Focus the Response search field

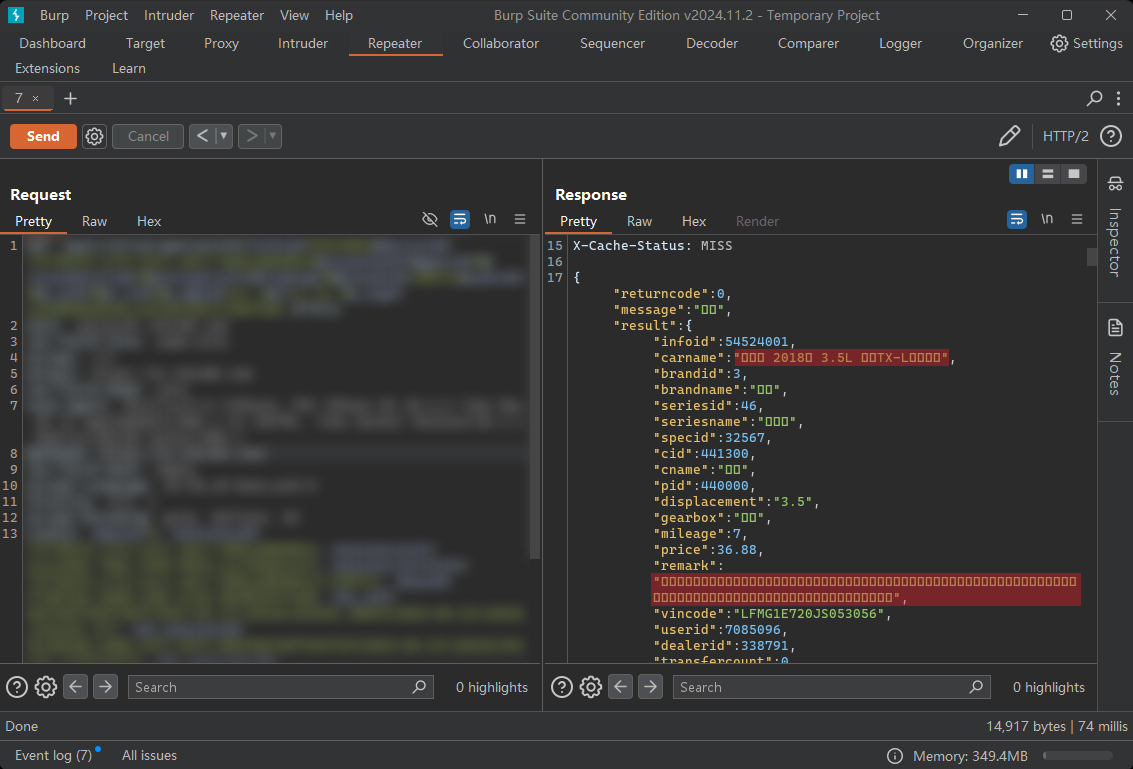pyautogui.click(x=831, y=687)
